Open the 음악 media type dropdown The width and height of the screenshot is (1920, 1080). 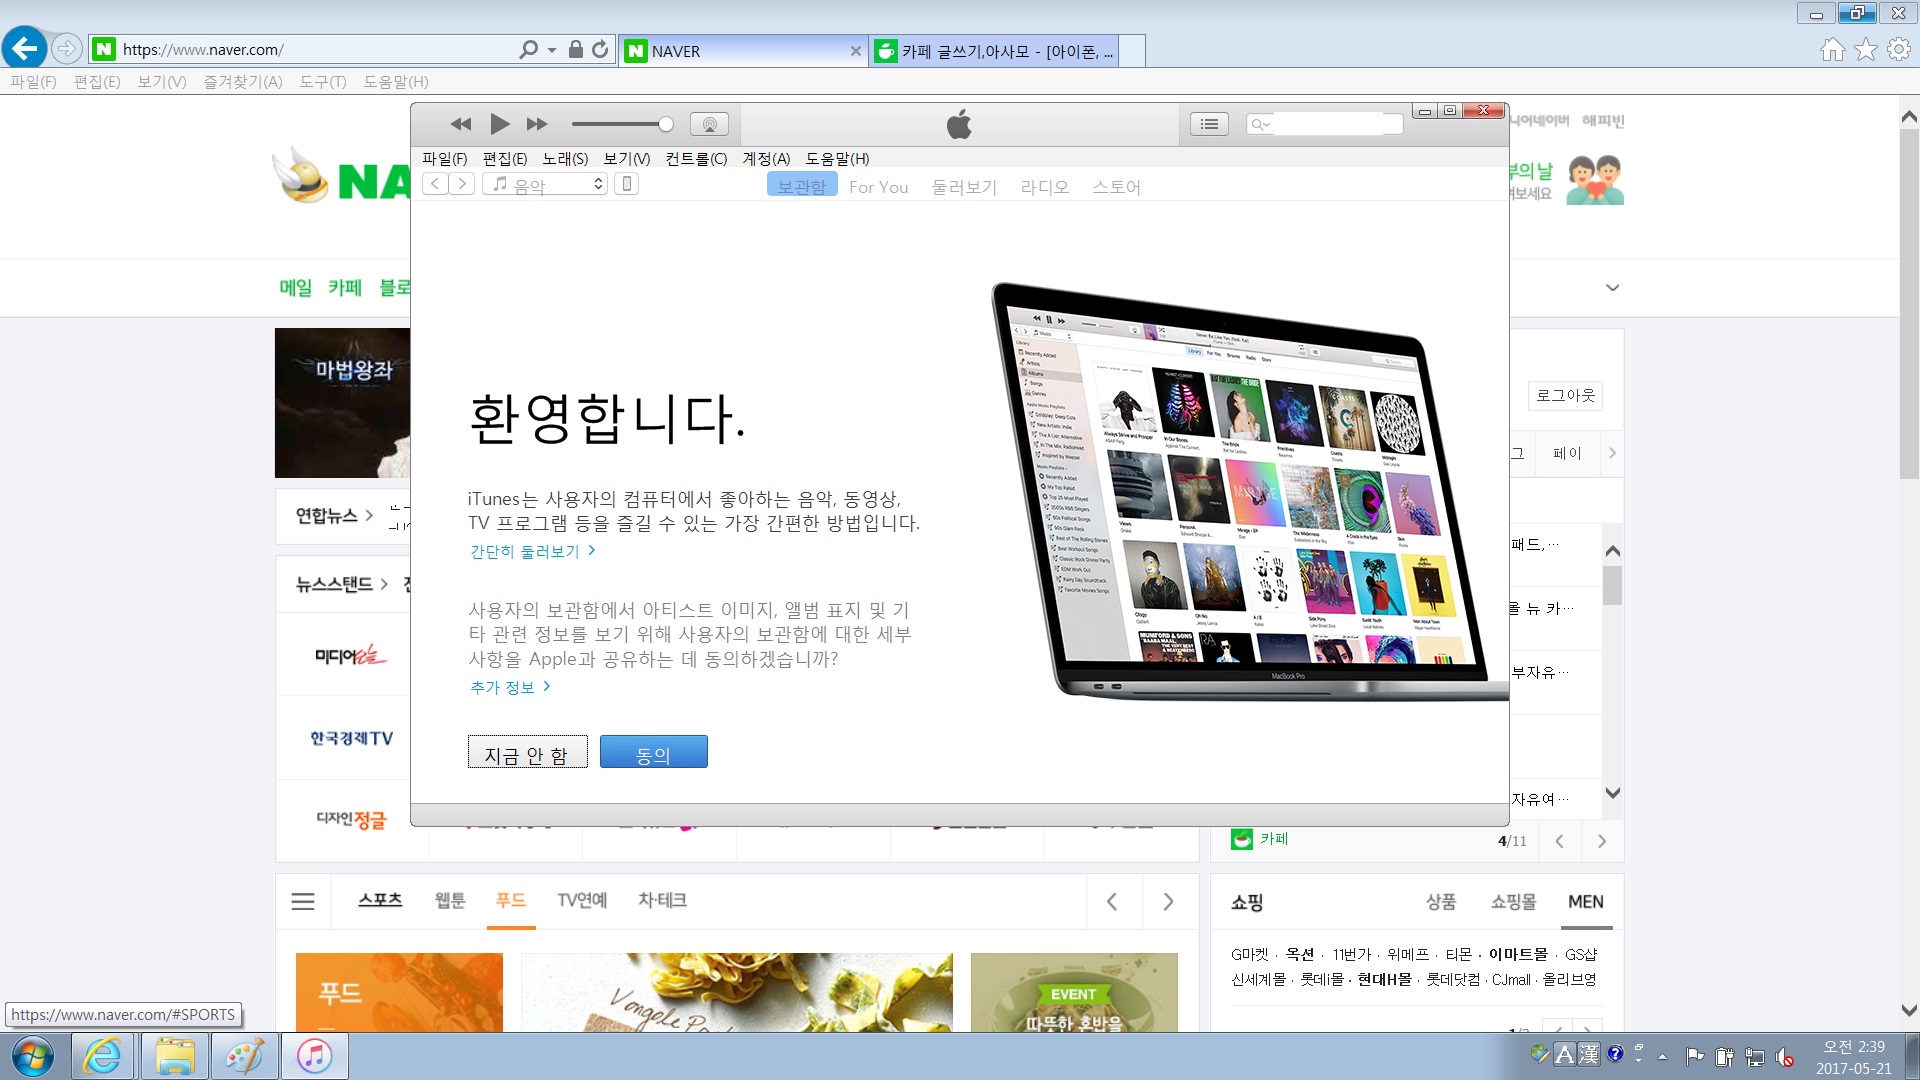pyautogui.click(x=546, y=184)
